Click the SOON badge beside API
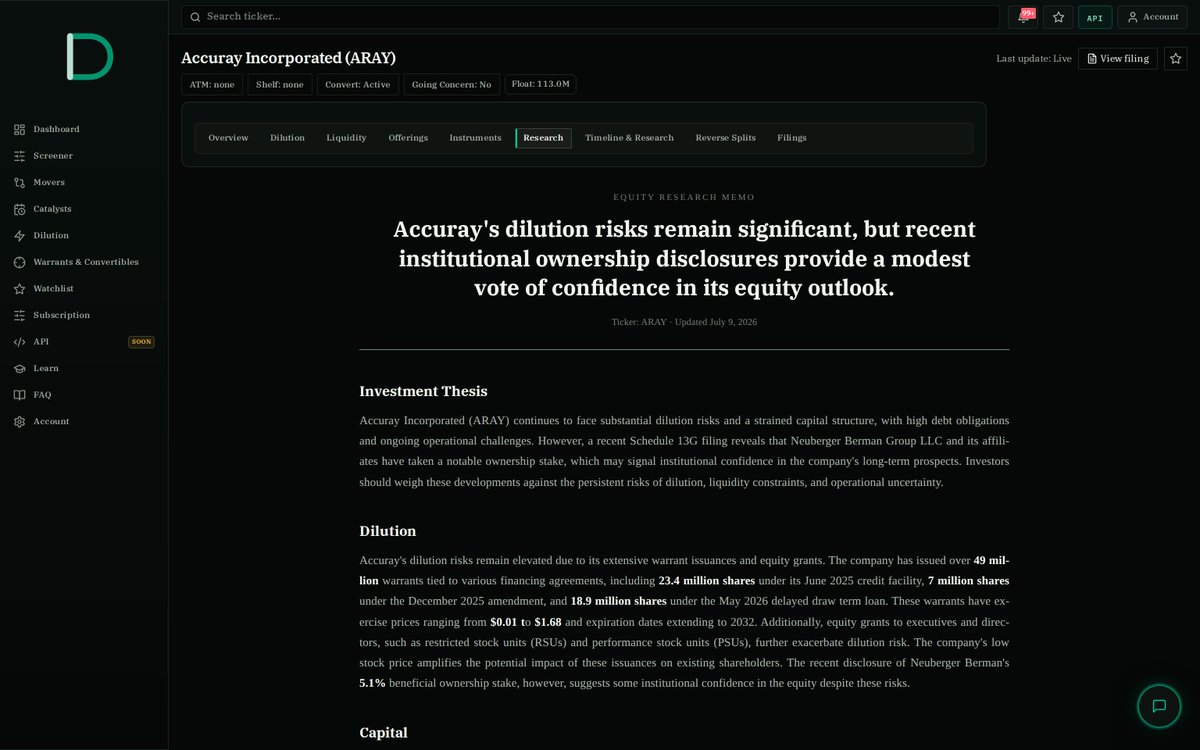The width and height of the screenshot is (1200, 750). pos(141,342)
